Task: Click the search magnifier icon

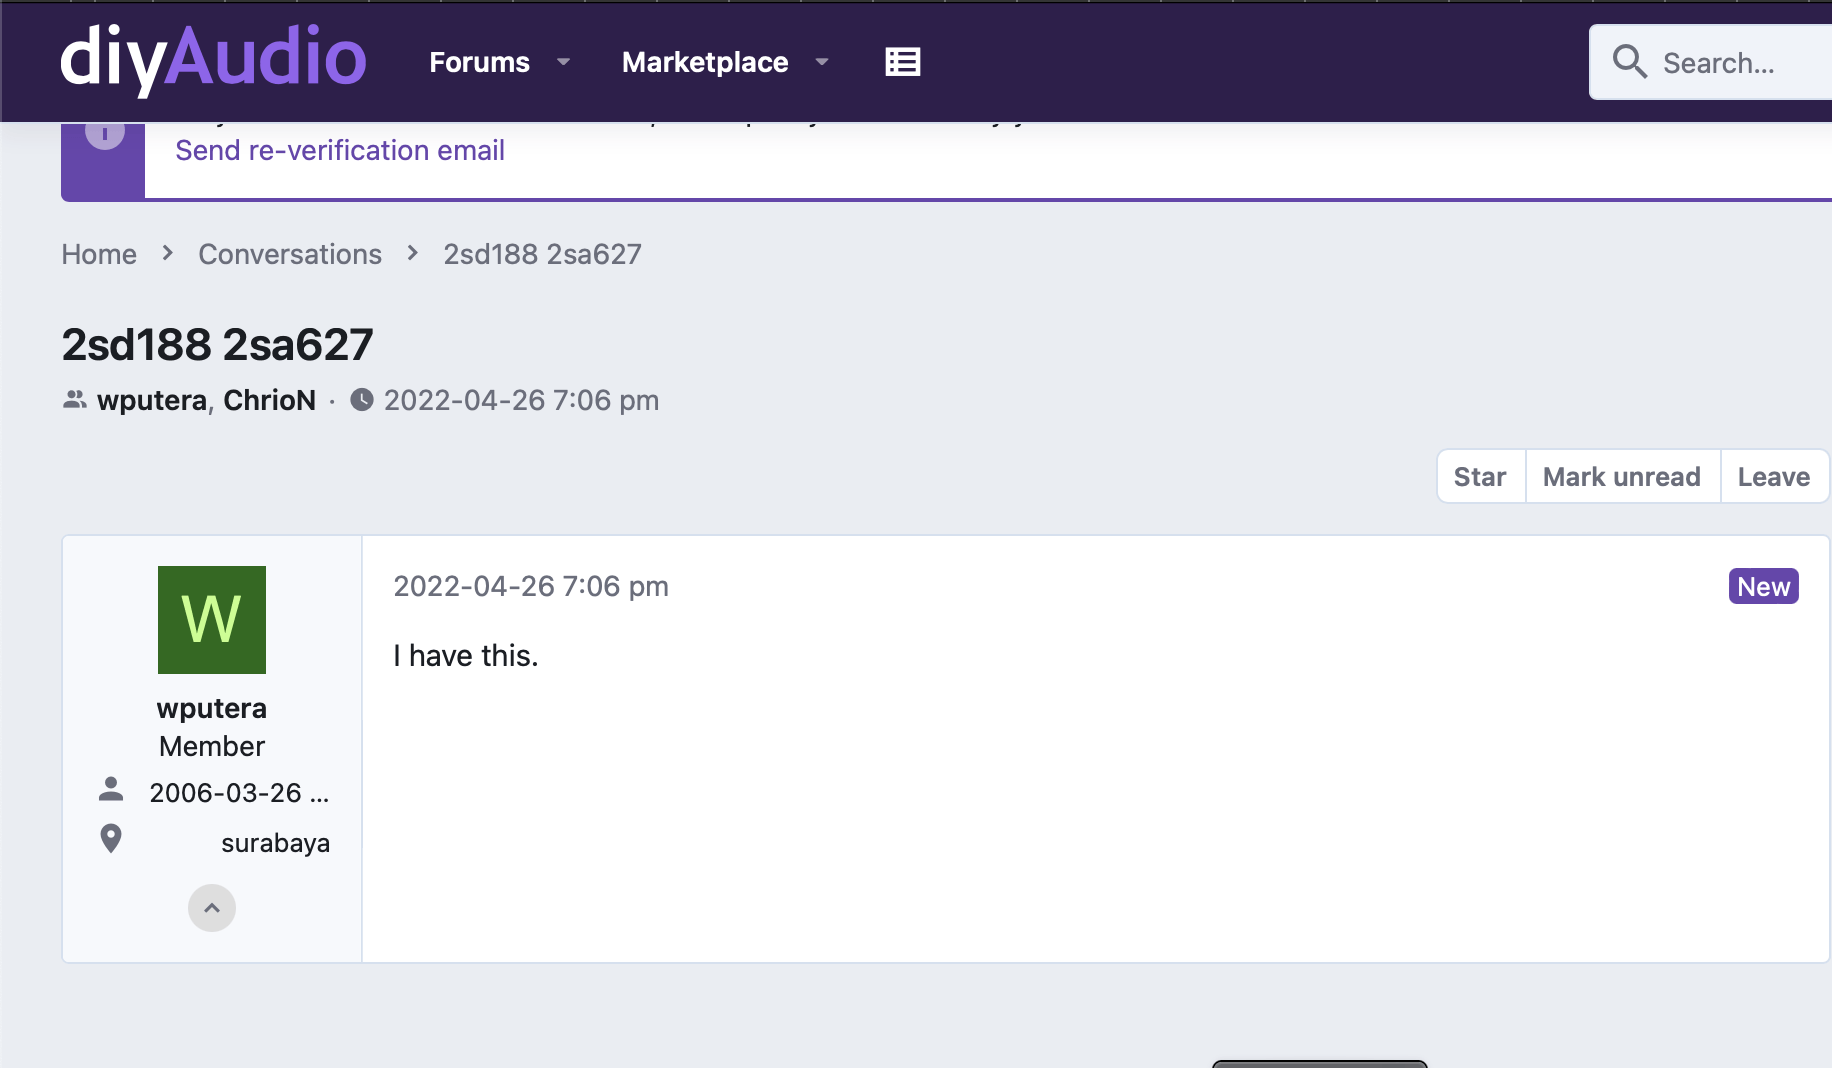Action: (x=1629, y=62)
